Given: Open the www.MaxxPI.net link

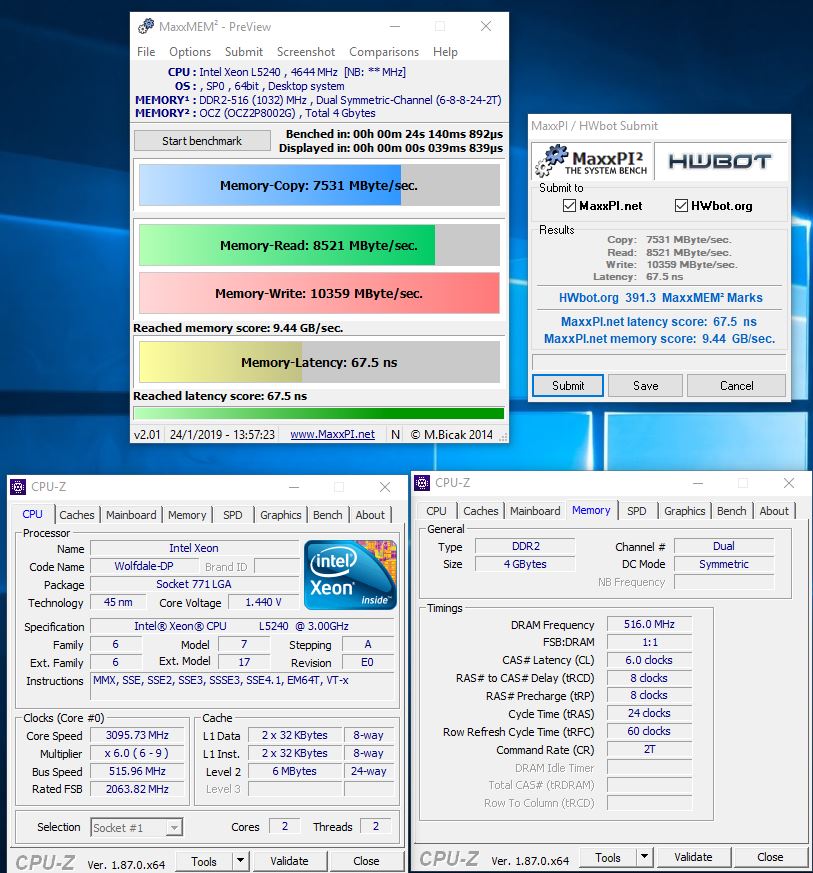Looking at the screenshot, I should 332,434.
